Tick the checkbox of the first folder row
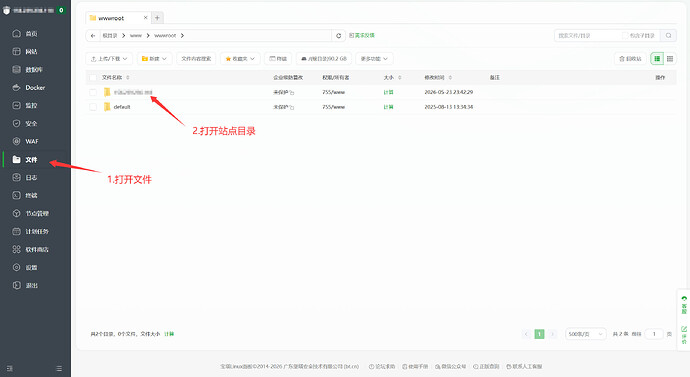The width and height of the screenshot is (690, 377). tap(93, 92)
